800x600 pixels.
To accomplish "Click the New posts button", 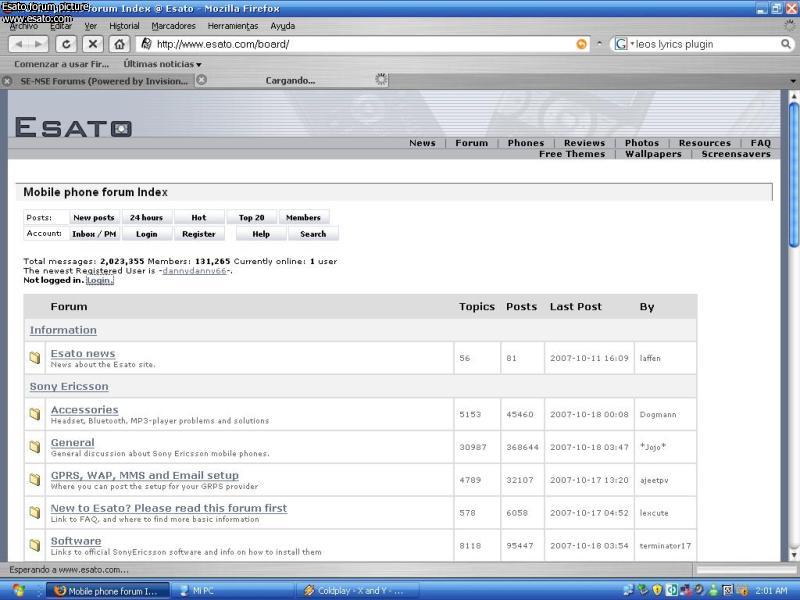I will coord(94,217).
